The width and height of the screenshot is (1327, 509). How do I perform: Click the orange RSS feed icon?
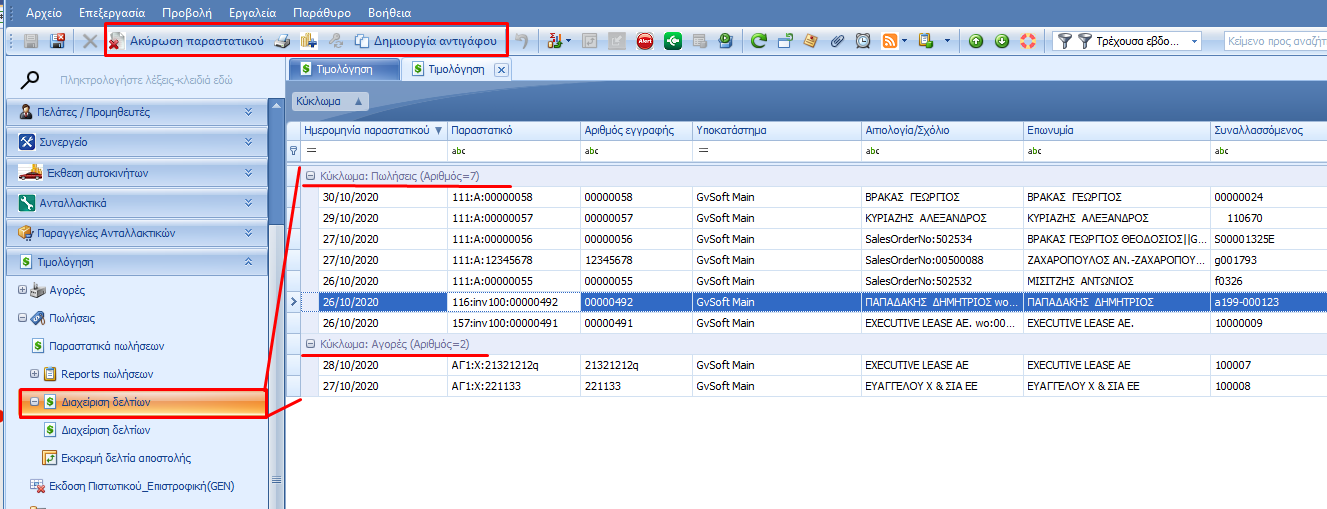click(x=889, y=41)
